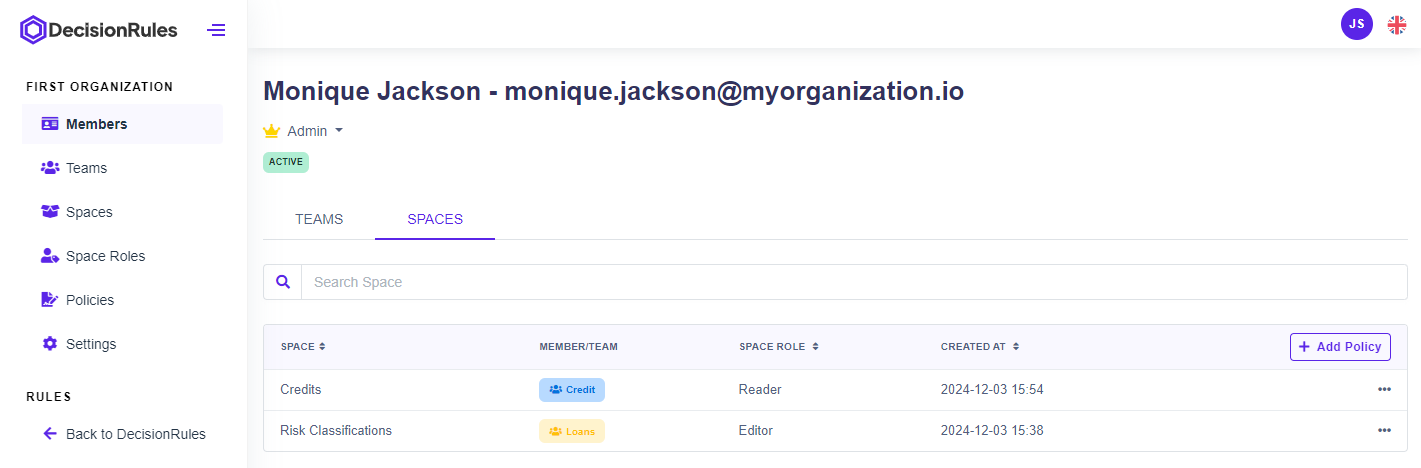This screenshot has height=468, width=1421.
Task: Click the gold crown Admin icon
Action: (x=271, y=131)
